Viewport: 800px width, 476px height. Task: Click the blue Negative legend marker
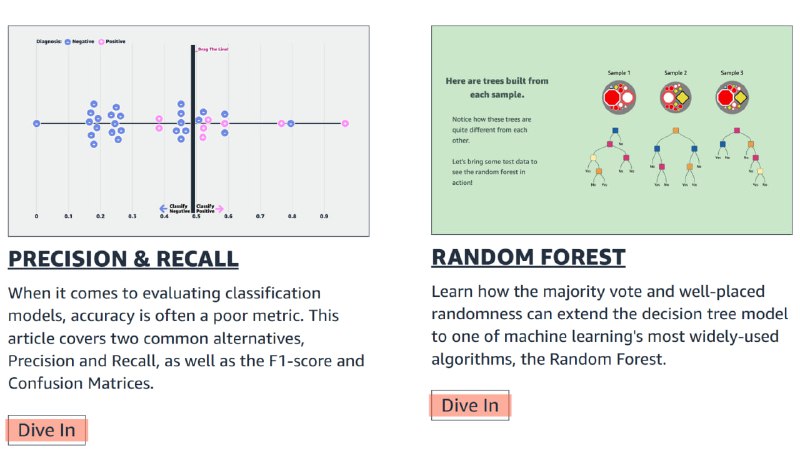[67, 42]
